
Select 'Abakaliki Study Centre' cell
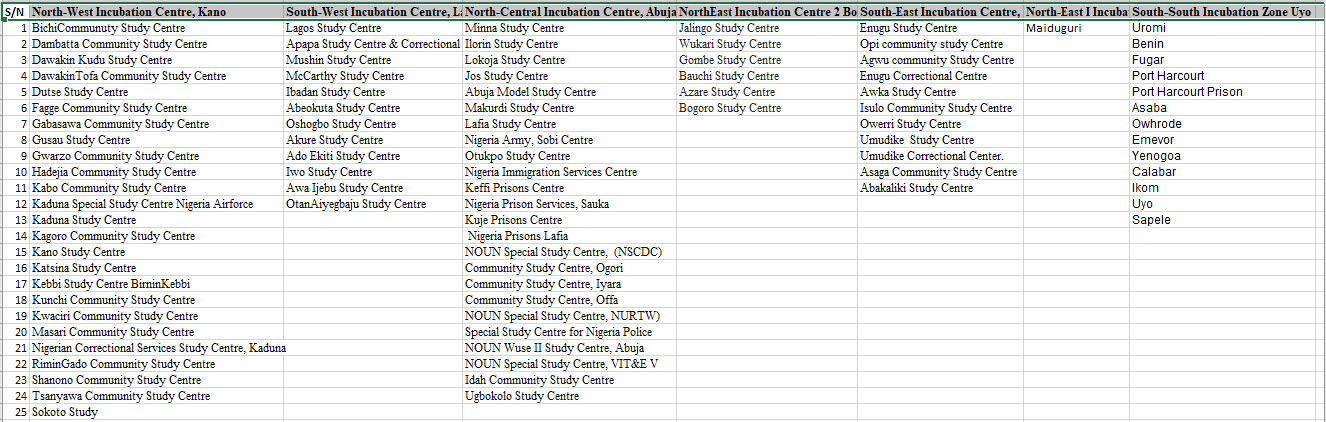(x=940, y=188)
